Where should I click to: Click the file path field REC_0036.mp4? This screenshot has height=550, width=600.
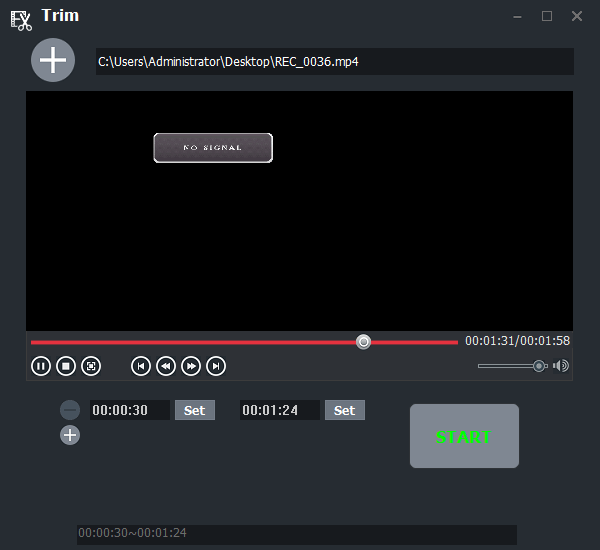[334, 62]
